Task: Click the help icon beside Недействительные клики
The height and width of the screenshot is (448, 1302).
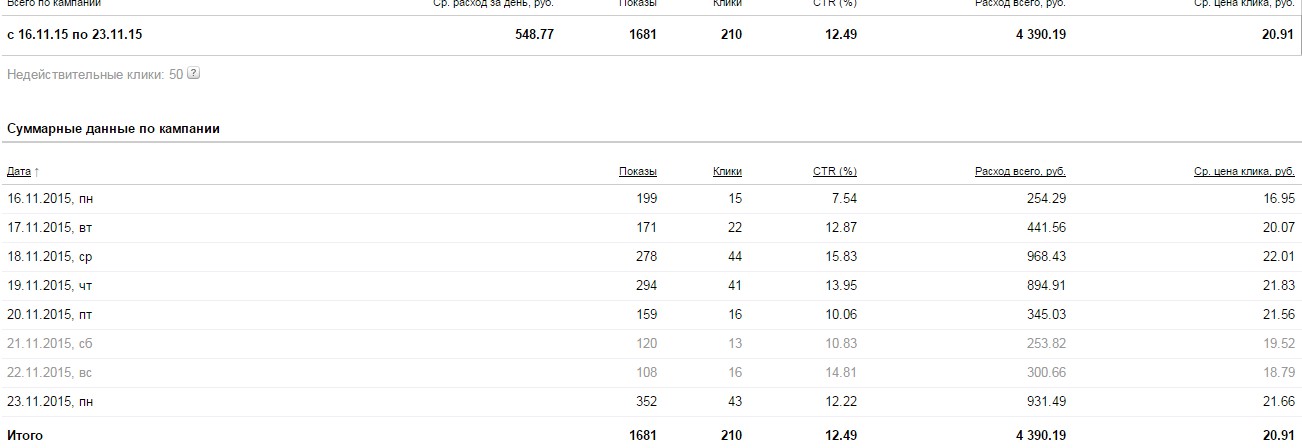Action: [194, 74]
